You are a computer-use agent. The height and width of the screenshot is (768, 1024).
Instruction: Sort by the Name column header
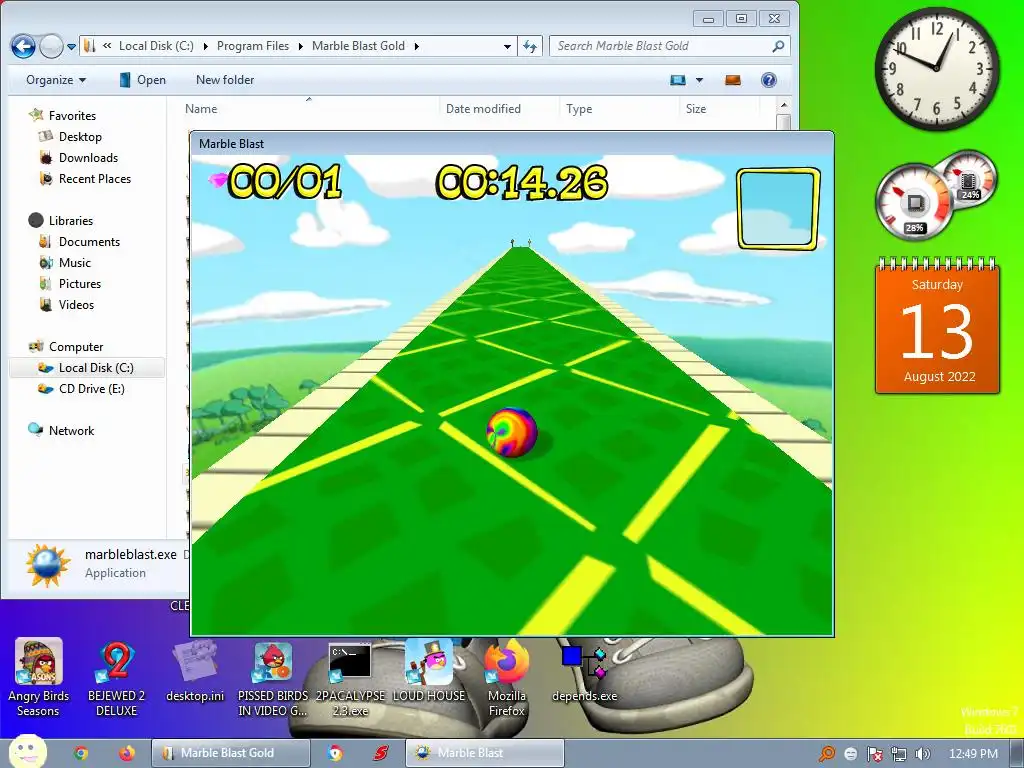click(x=308, y=109)
